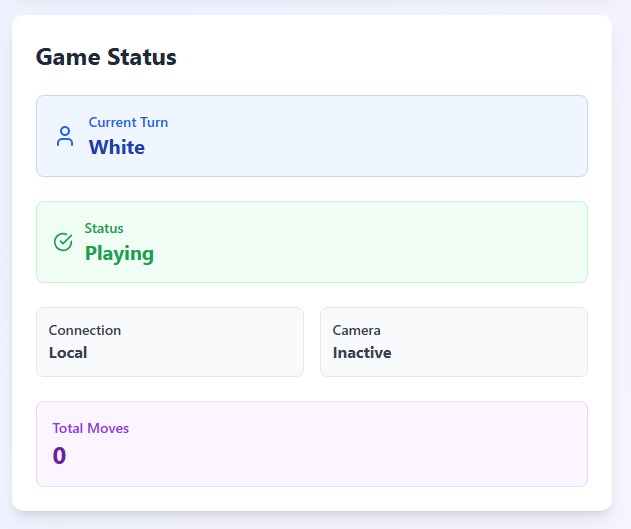631x529 pixels.
Task: Click the White turn value
Action: (117, 147)
